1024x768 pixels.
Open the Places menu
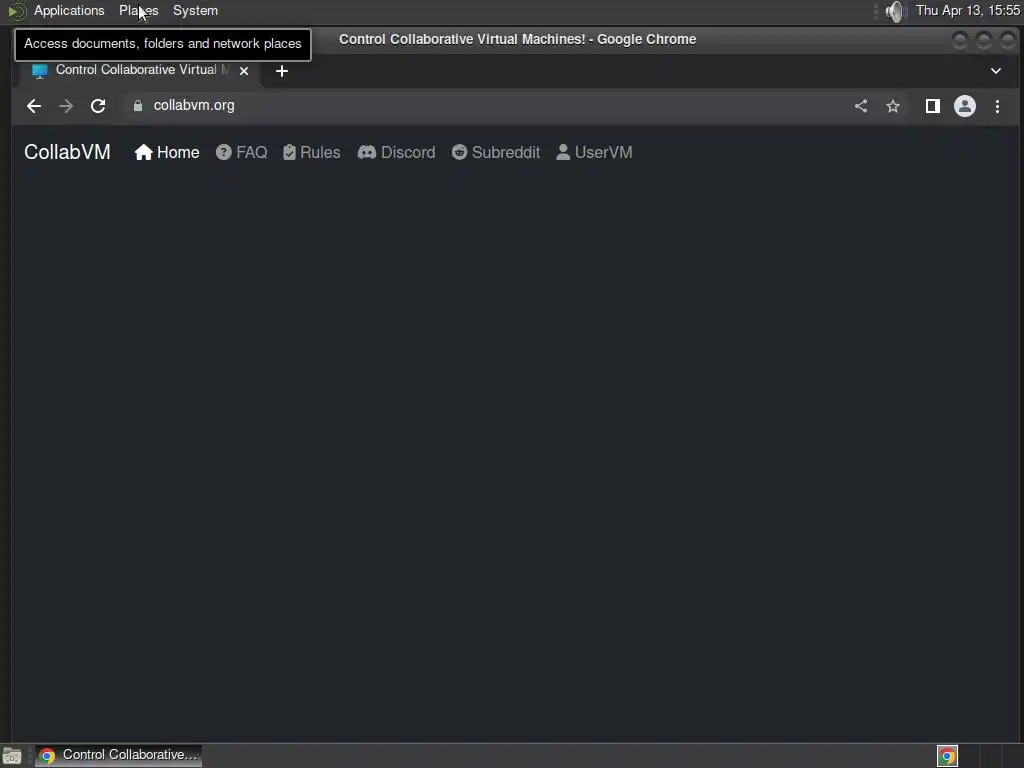[138, 10]
